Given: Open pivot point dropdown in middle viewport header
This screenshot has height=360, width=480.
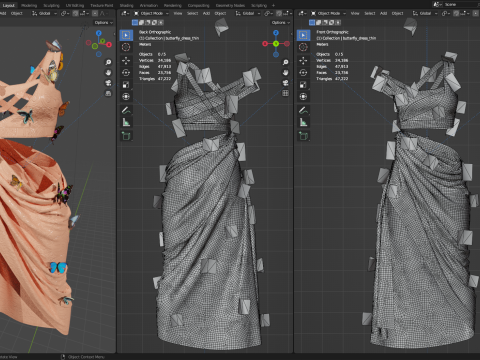Looking at the screenshot, I should click(x=268, y=13).
